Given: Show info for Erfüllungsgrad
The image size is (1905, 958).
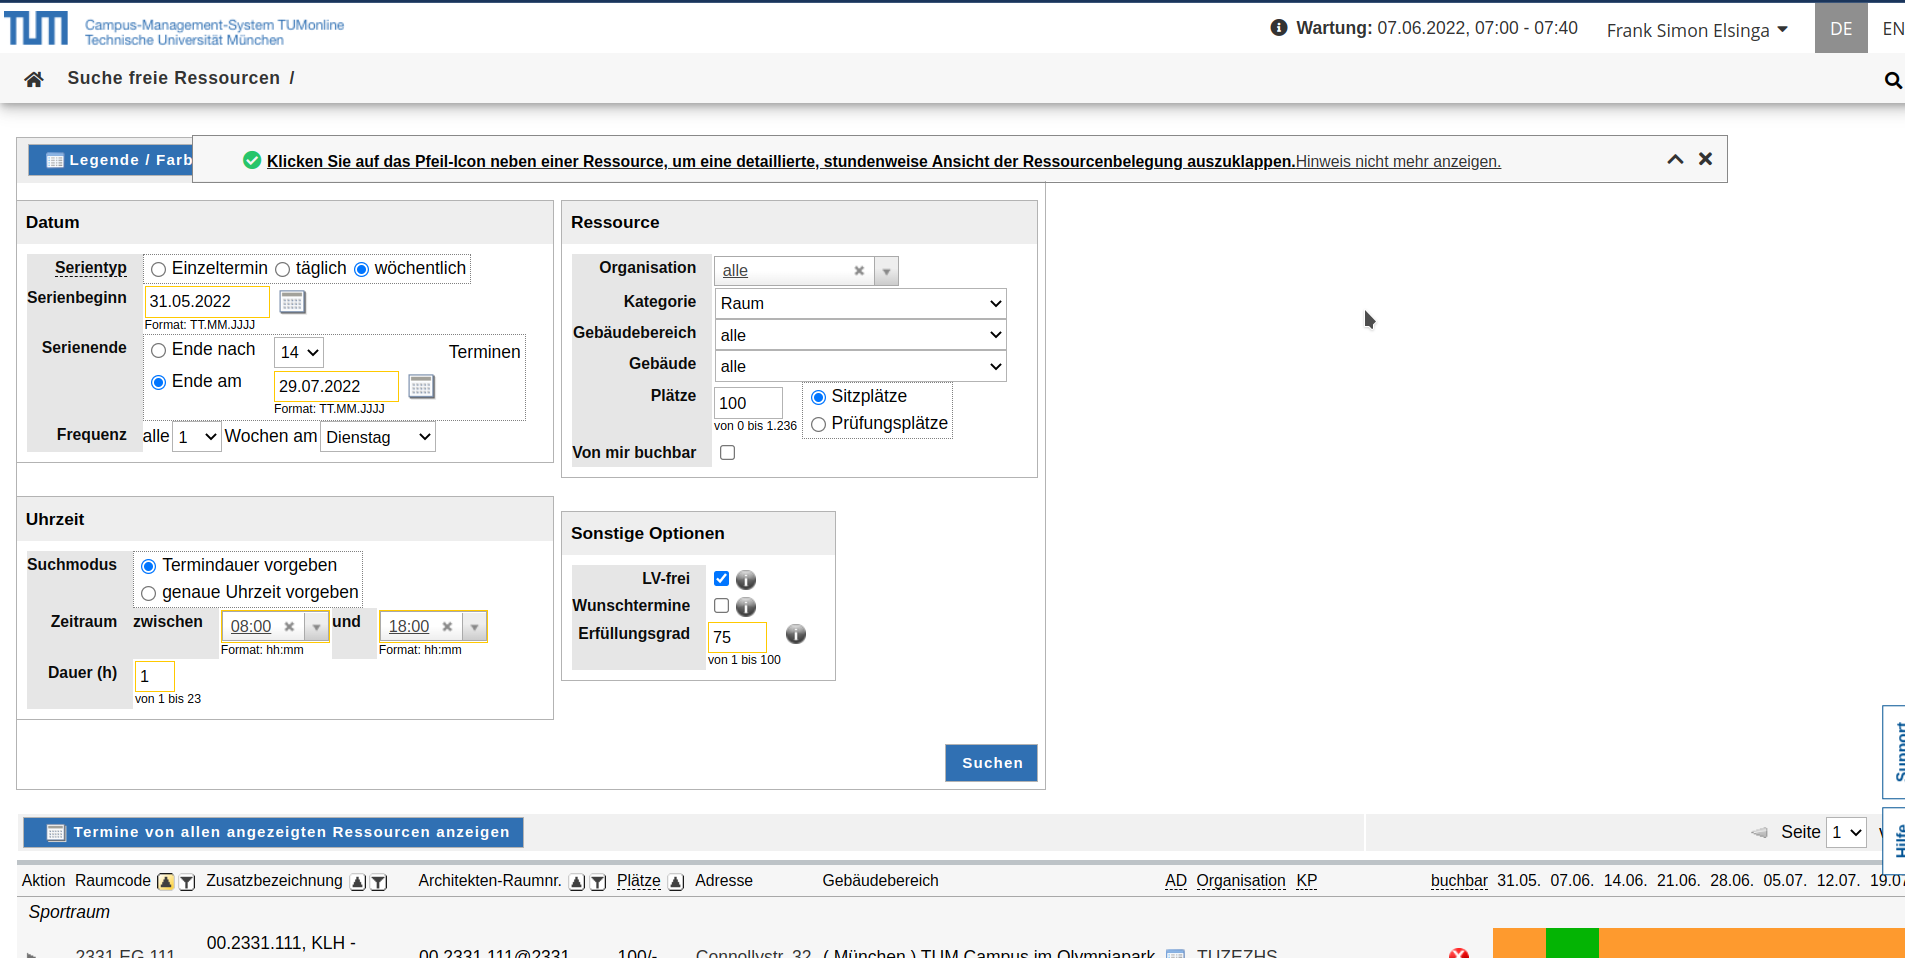Looking at the screenshot, I should coord(796,634).
